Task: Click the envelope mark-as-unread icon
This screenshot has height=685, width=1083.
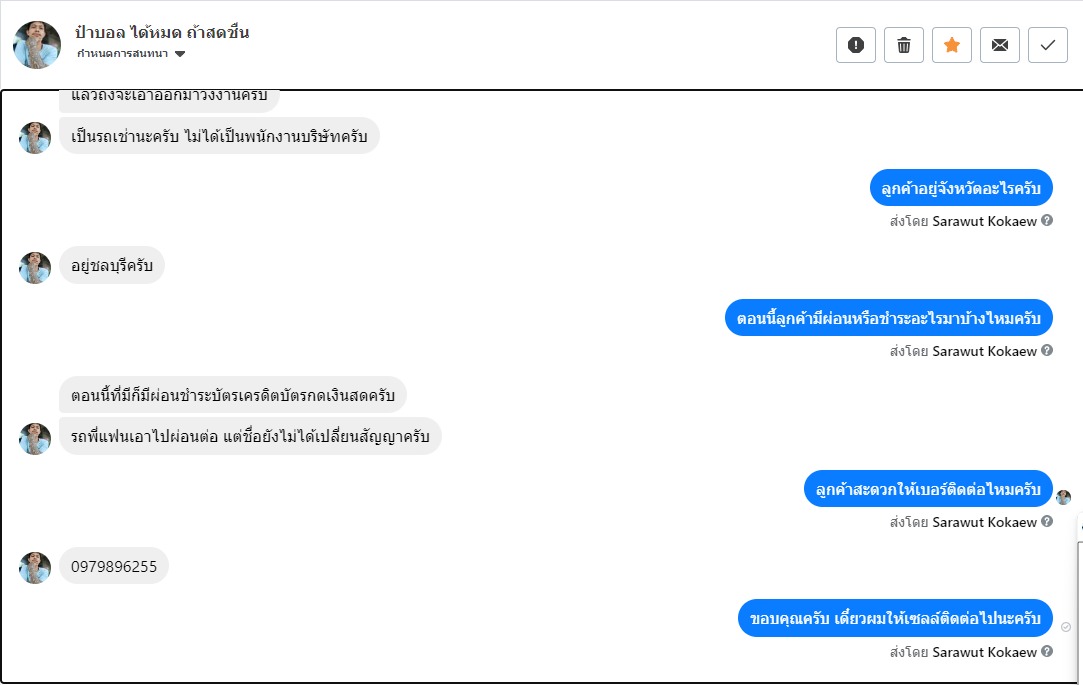Action: click(x=1000, y=45)
